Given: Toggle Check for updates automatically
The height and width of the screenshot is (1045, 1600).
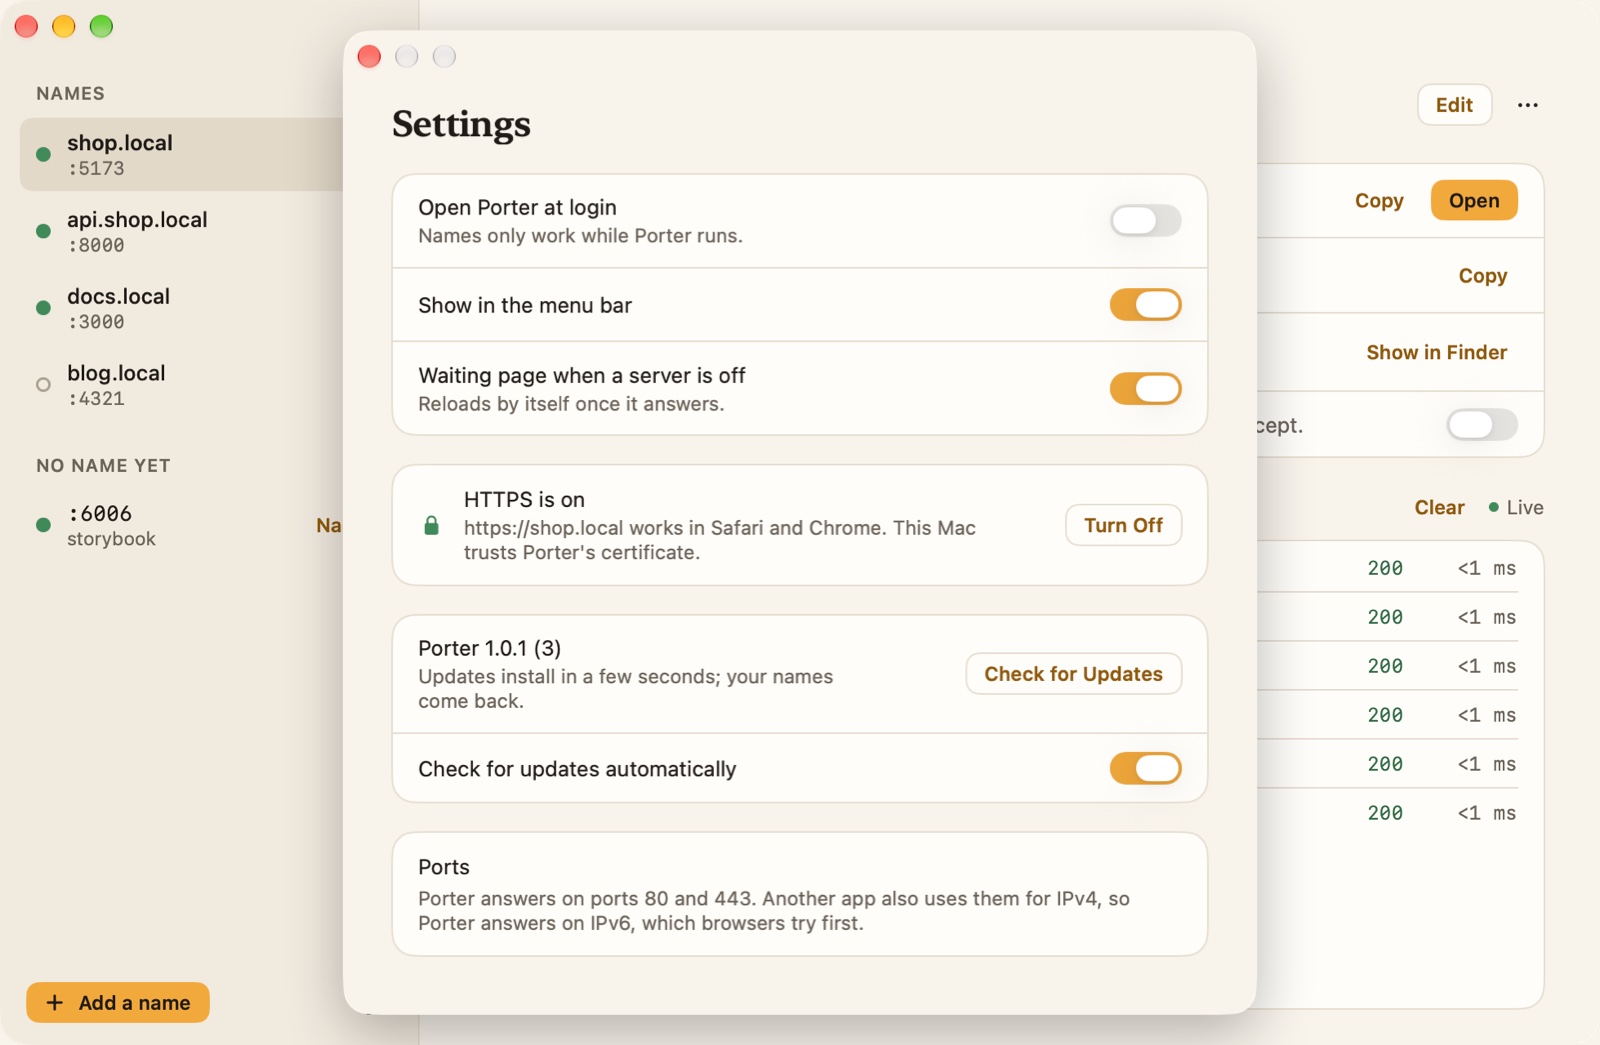Looking at the screenshot, I should click(x=1145, y=768).
